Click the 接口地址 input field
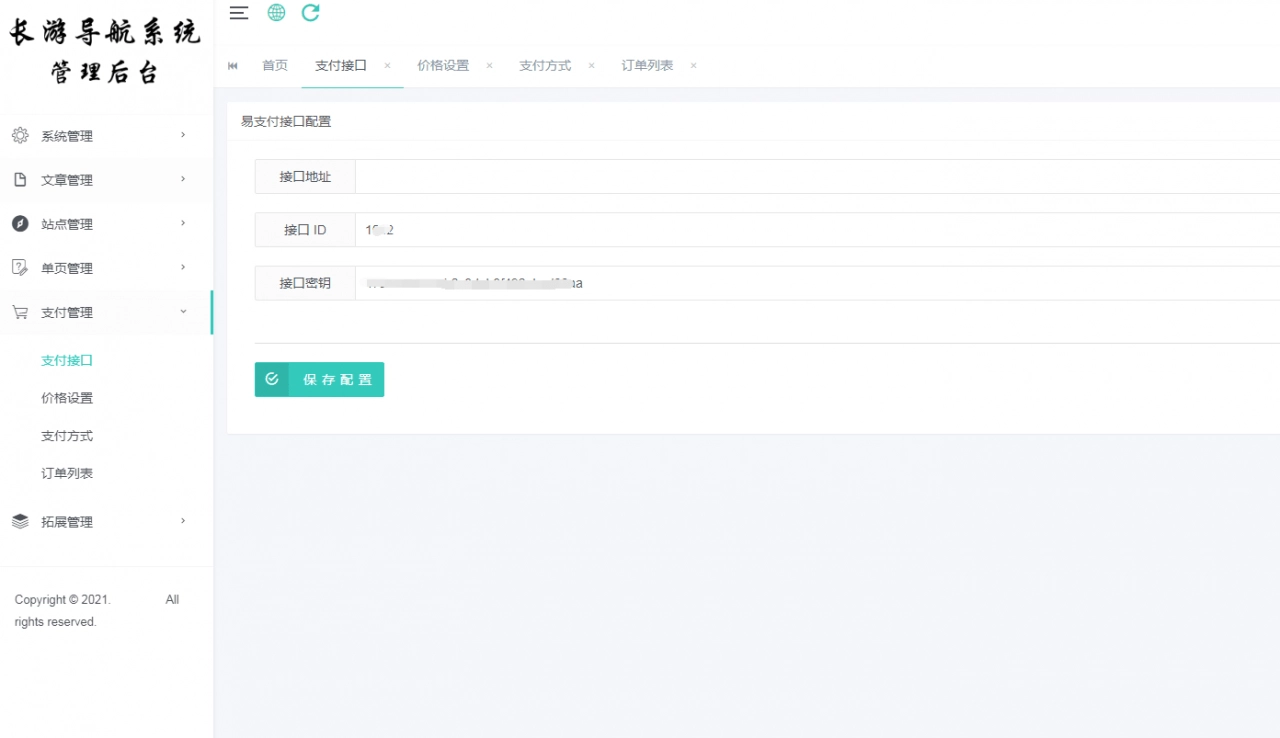 point(816,176)
